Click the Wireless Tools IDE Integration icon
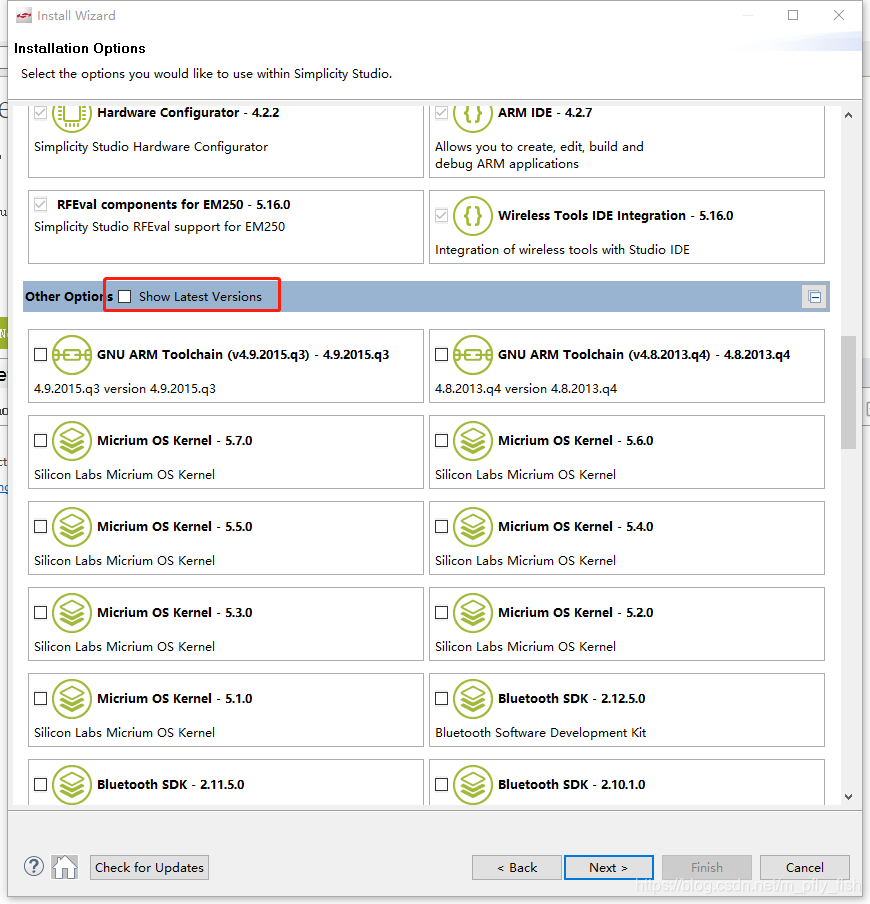 (473, 216)
